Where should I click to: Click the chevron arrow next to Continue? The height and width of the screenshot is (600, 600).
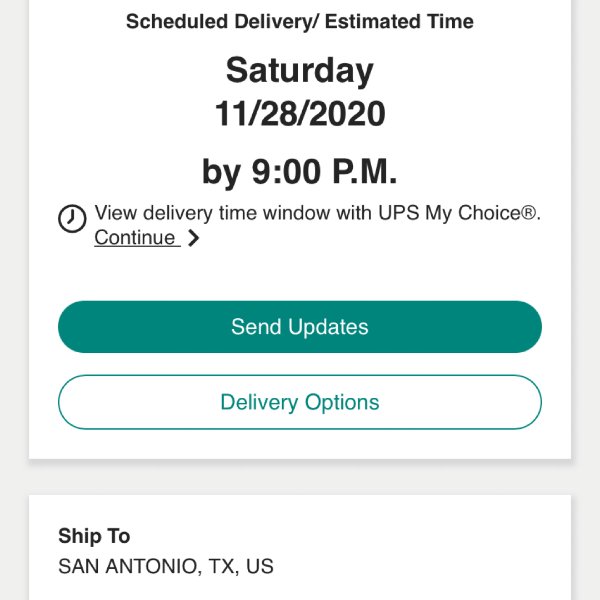(194, 238)
